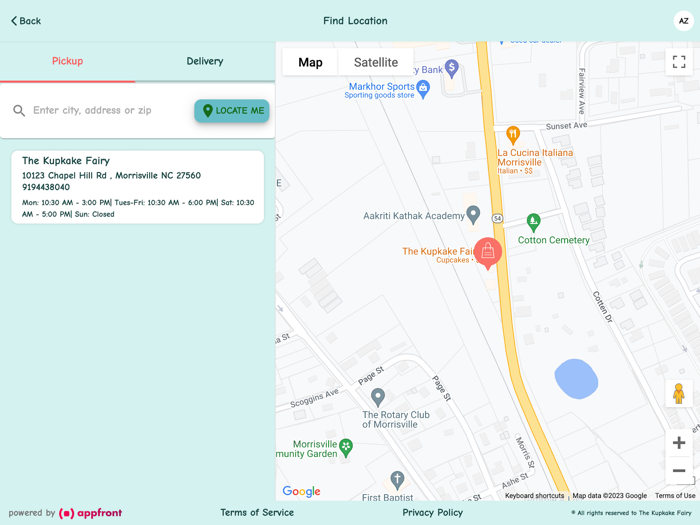The height and width of the screenshot is (525, 700).
Task: Click the Back arrow button
Action: [26, 21]
